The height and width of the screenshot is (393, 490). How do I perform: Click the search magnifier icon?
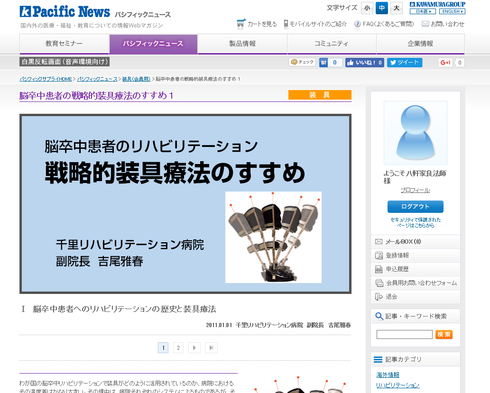click(379, 316)
